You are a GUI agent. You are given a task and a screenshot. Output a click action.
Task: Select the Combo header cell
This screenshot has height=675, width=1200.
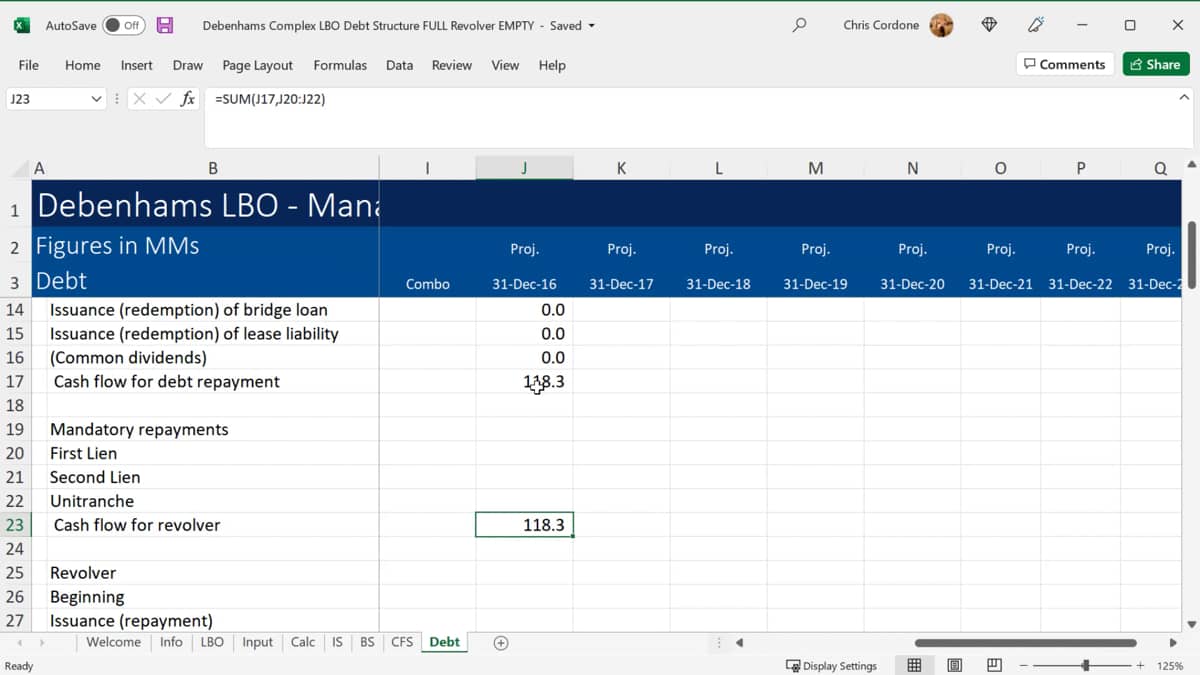point(427,284)
